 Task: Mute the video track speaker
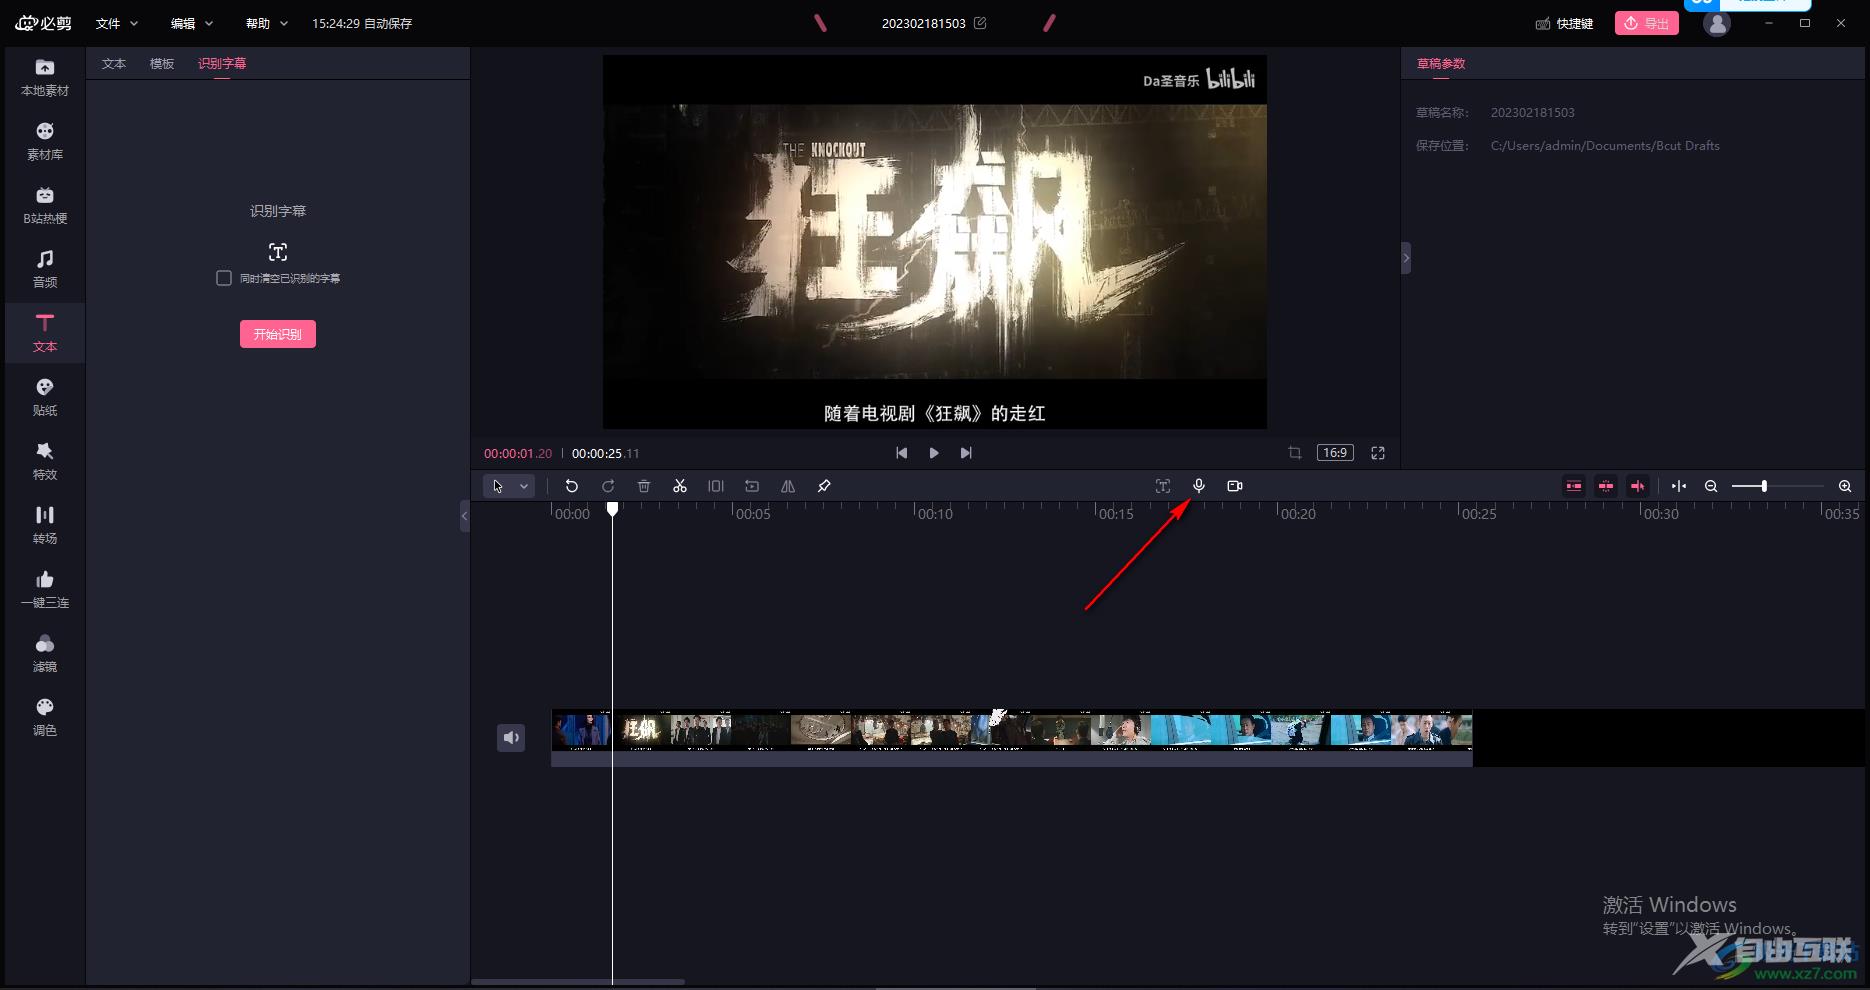click(x=511, y=738)
